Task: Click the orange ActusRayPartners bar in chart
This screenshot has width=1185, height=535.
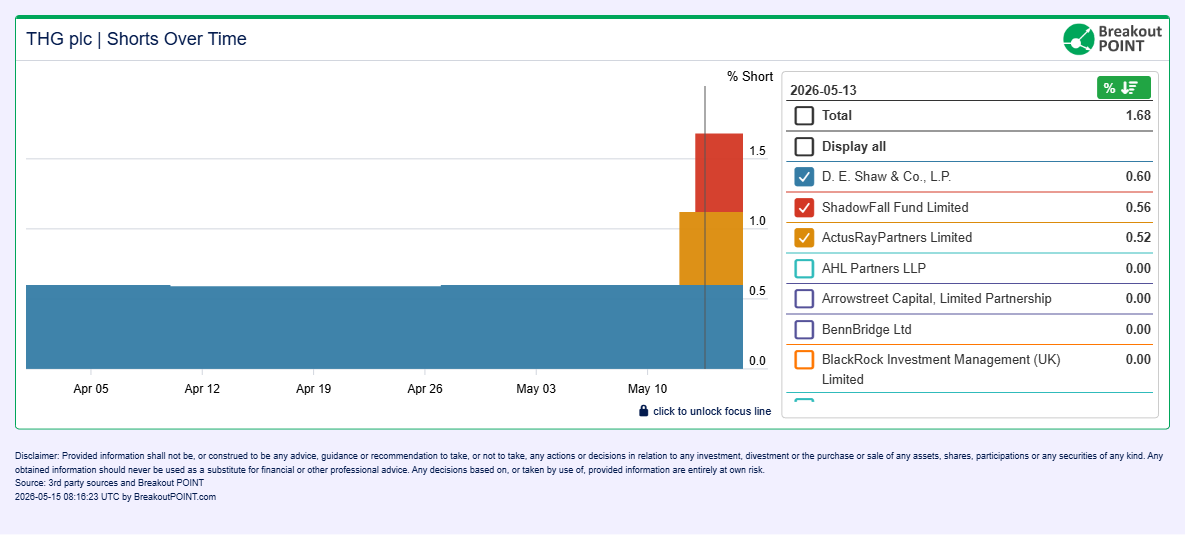Action: pyautogui.click(x=711, y=249)
